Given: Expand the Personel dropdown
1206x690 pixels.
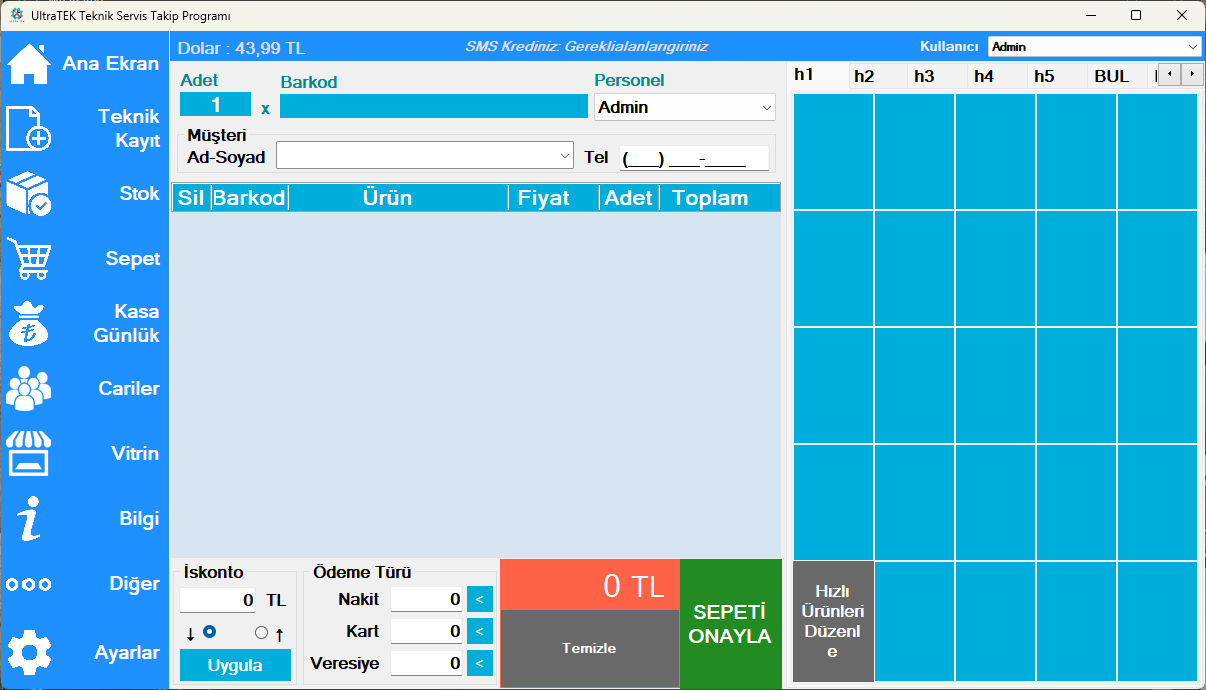Looking at the screenshot, I should tap(766, 107).
